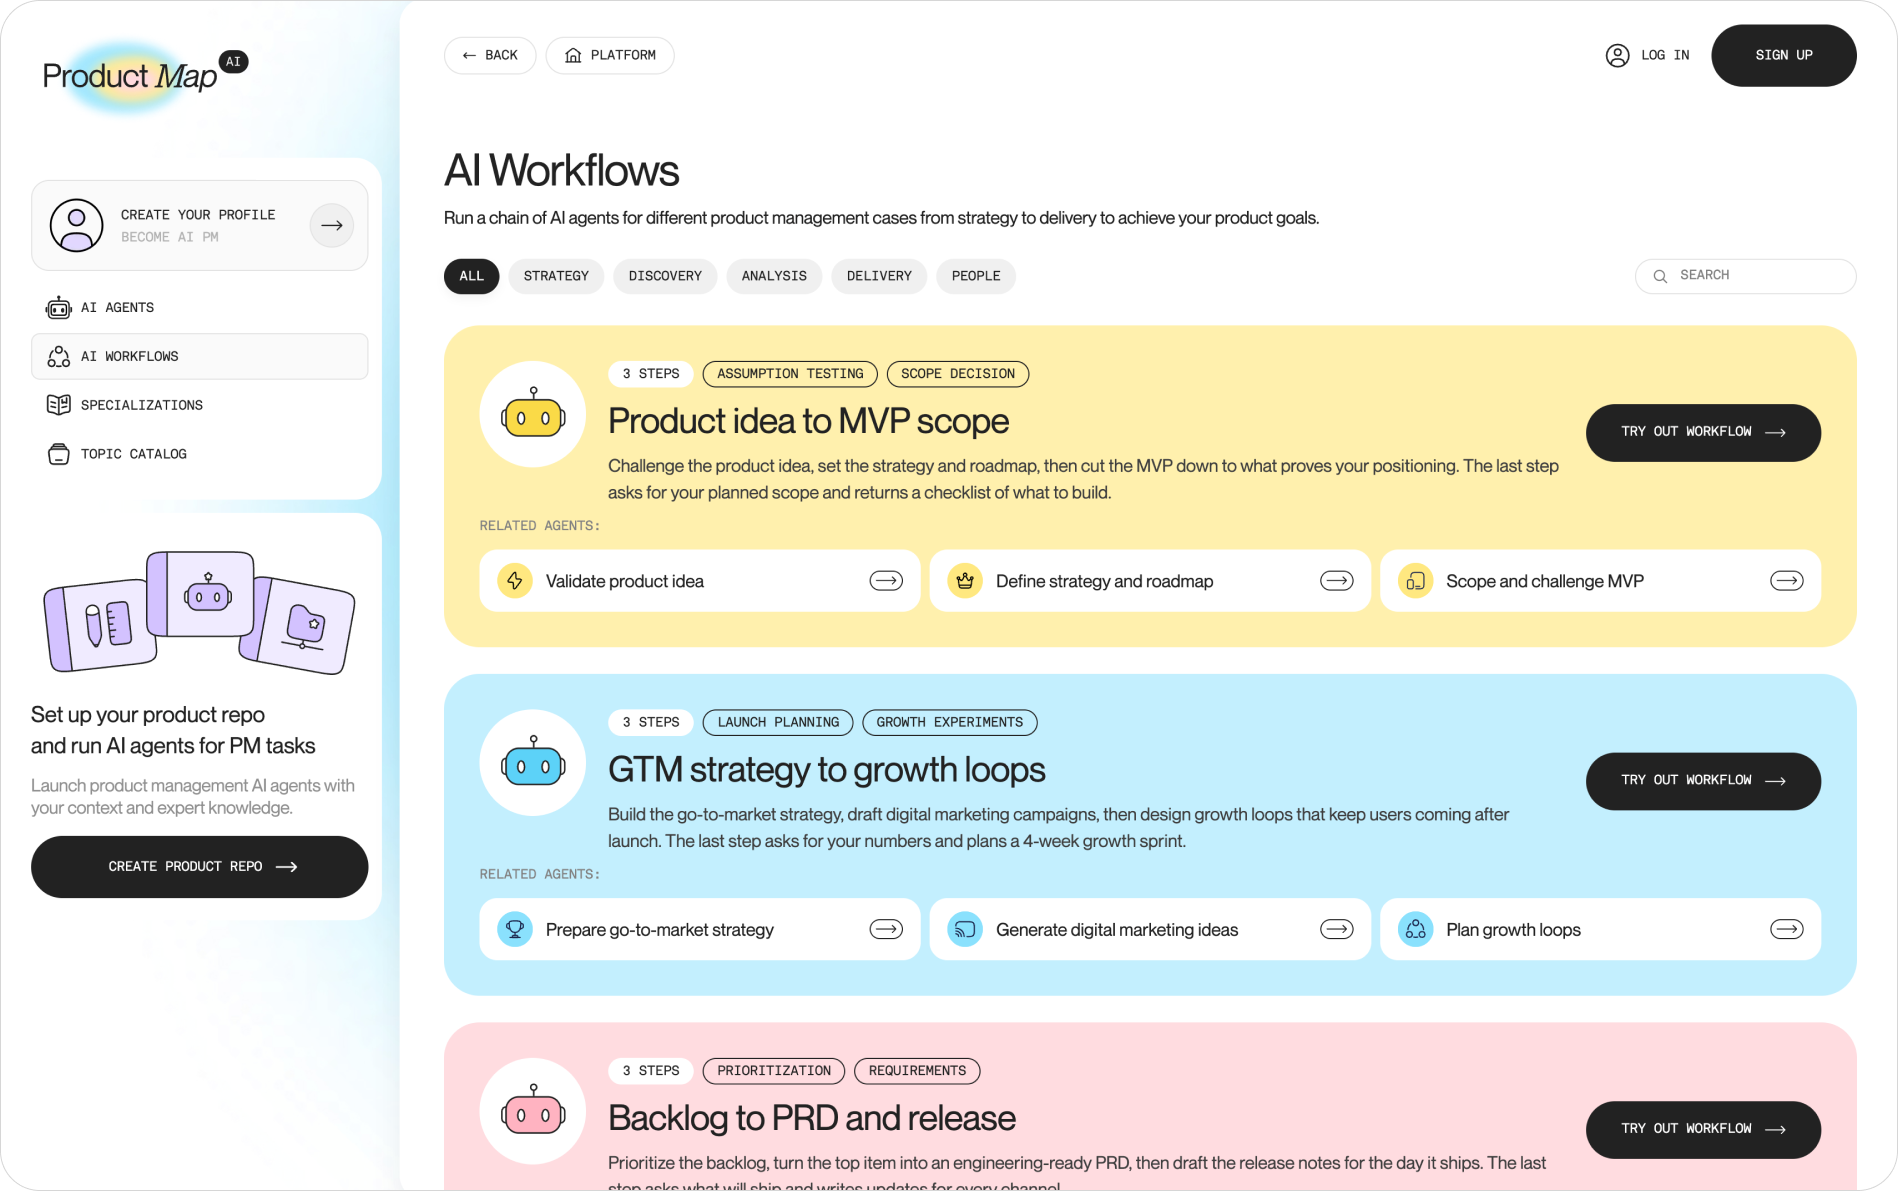
Task: Click the Scope Decision tag
Action: [958, 374]
